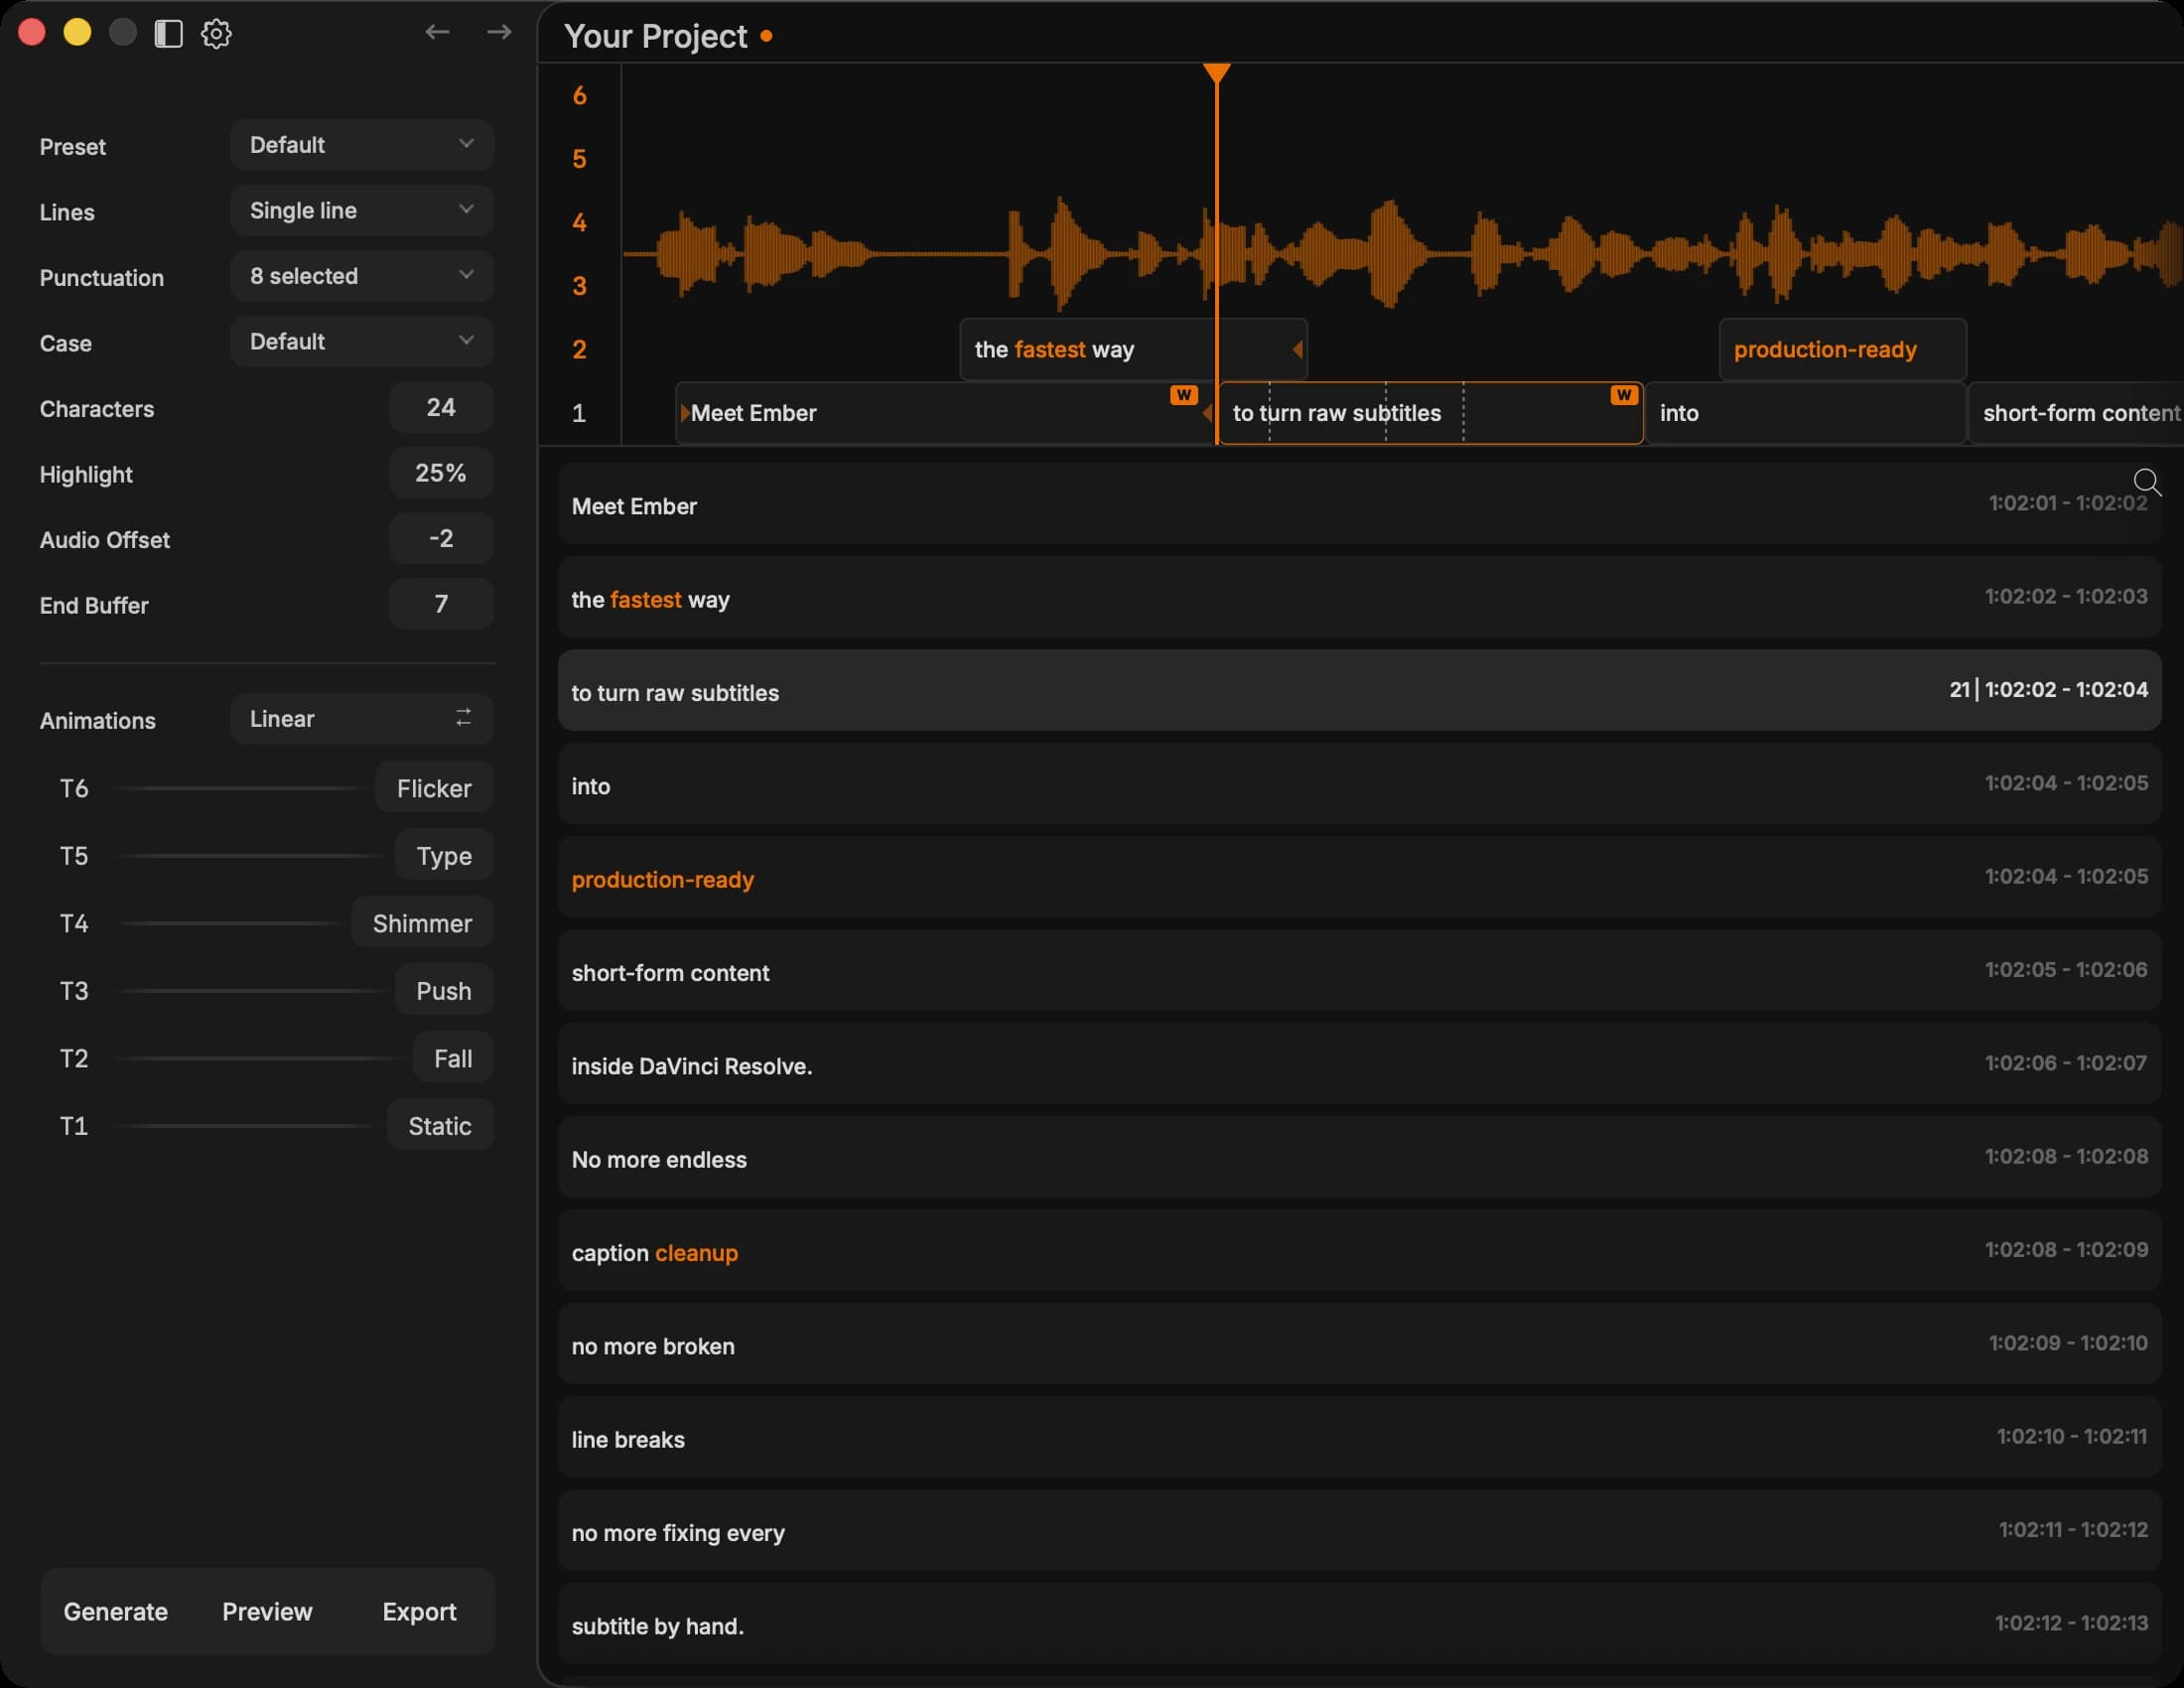Click the Generate button
The image size is (2184, 1688).
click(116, 1612)
